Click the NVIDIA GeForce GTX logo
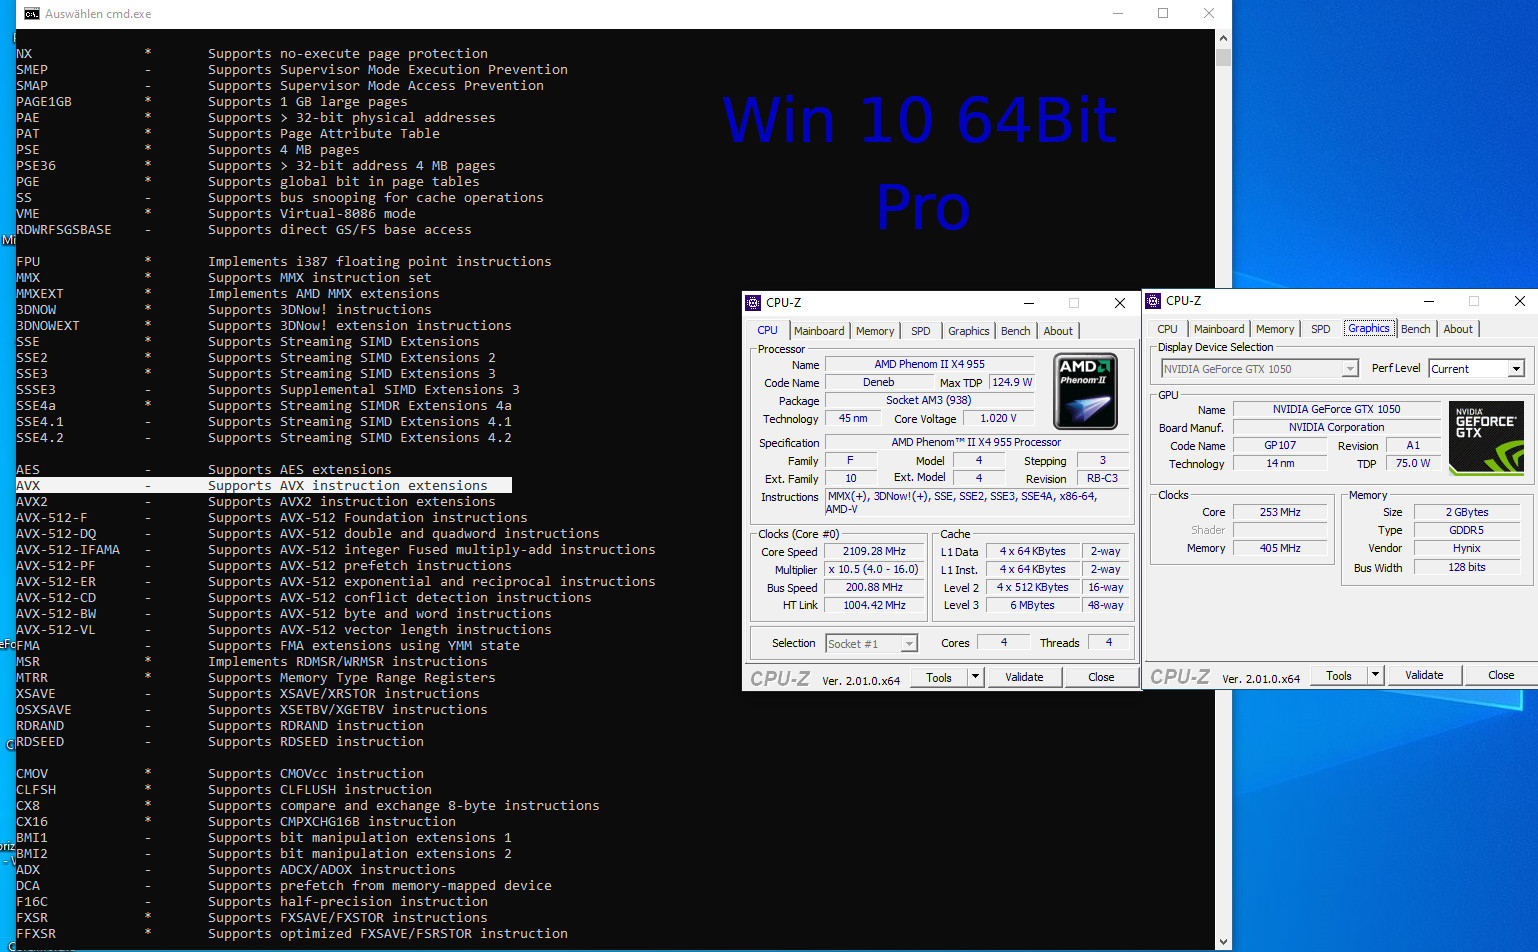This screenshot has width=1538, height=952. pyautogui.click(x=1486, y=437)
